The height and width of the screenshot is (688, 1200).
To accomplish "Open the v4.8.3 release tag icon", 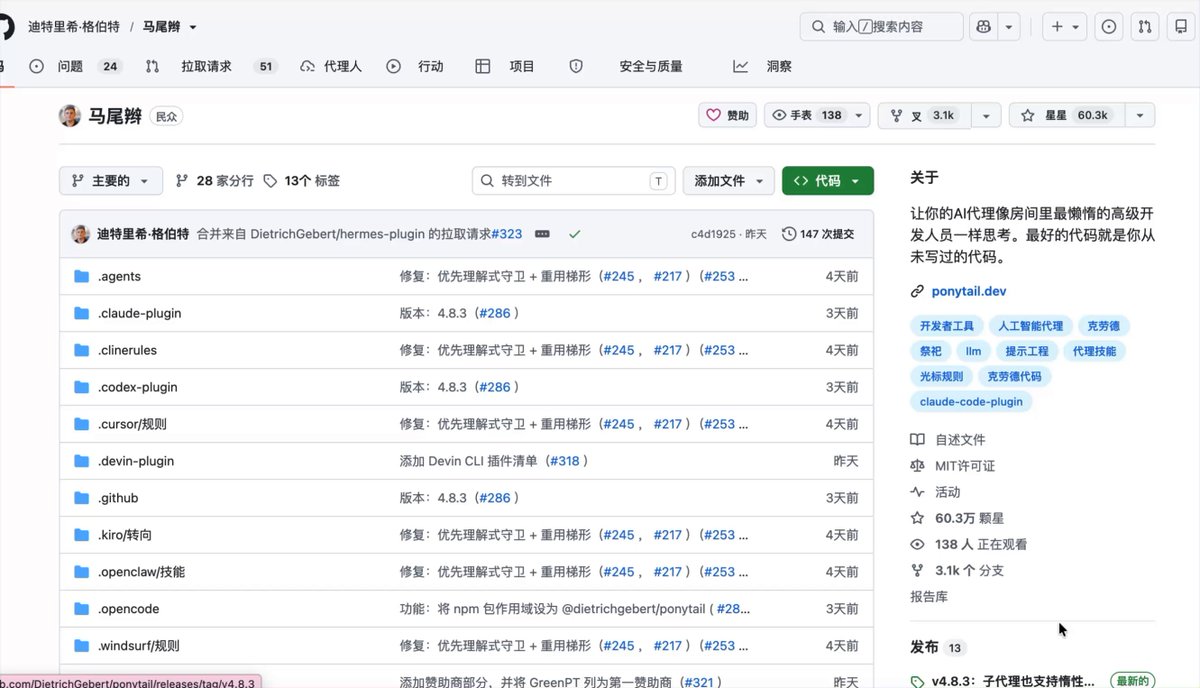I will click(917, 681).
